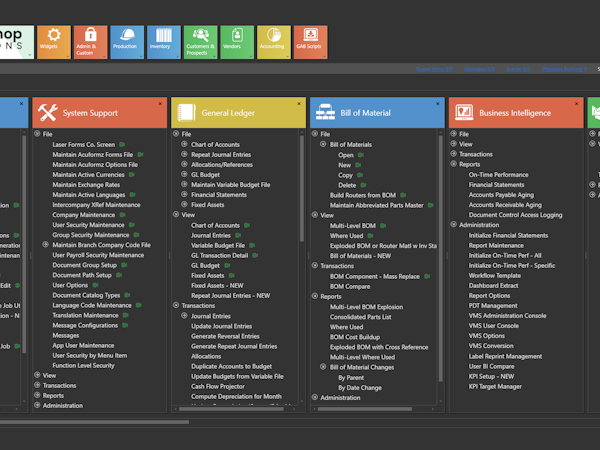Collapse the Reports node in Business Intelligence
The height and width of the screenshot is (450, 600).
tap(453, 164)
